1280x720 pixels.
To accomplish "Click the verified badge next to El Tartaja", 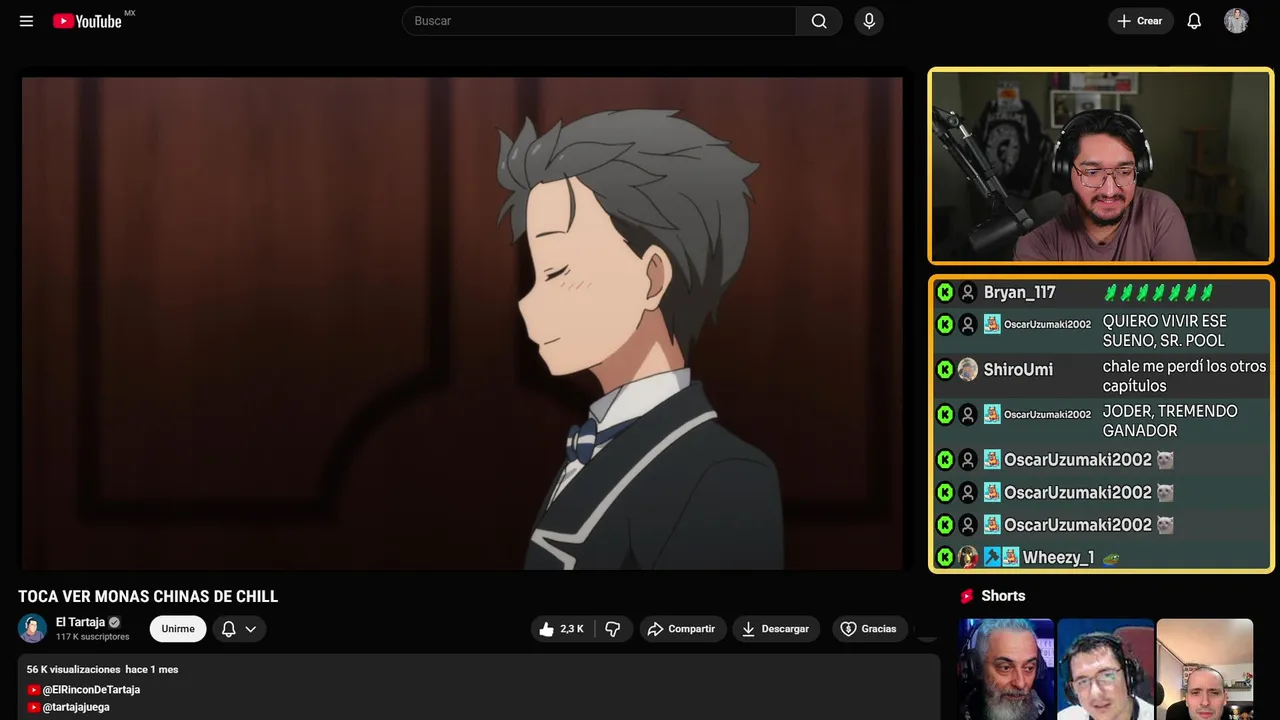I will 114,622.
